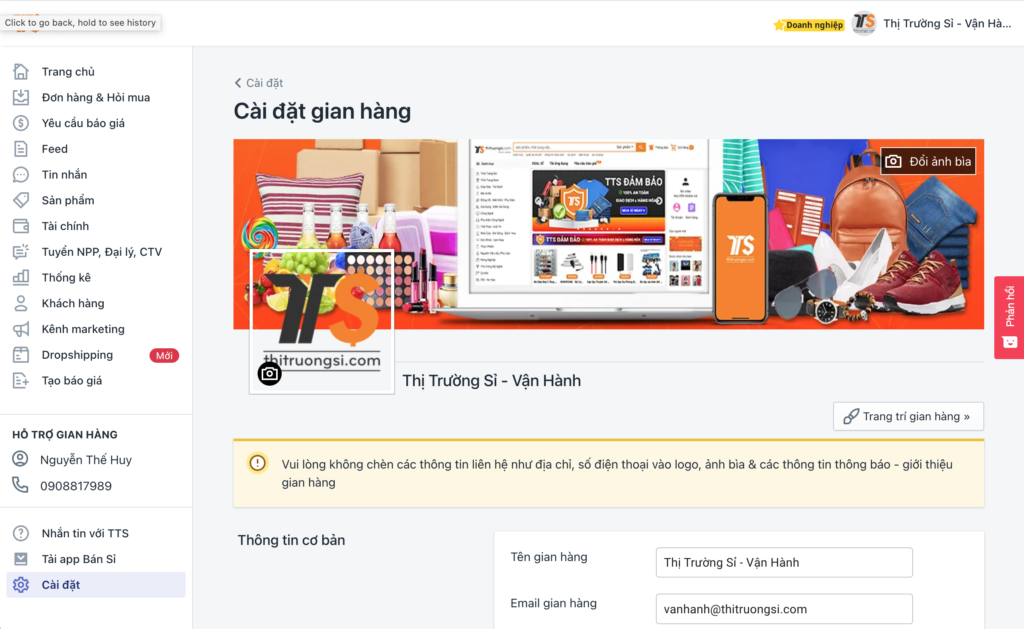Select the Sản phẩm tag icon
The image size is (1024, 629).
point(21,201)
